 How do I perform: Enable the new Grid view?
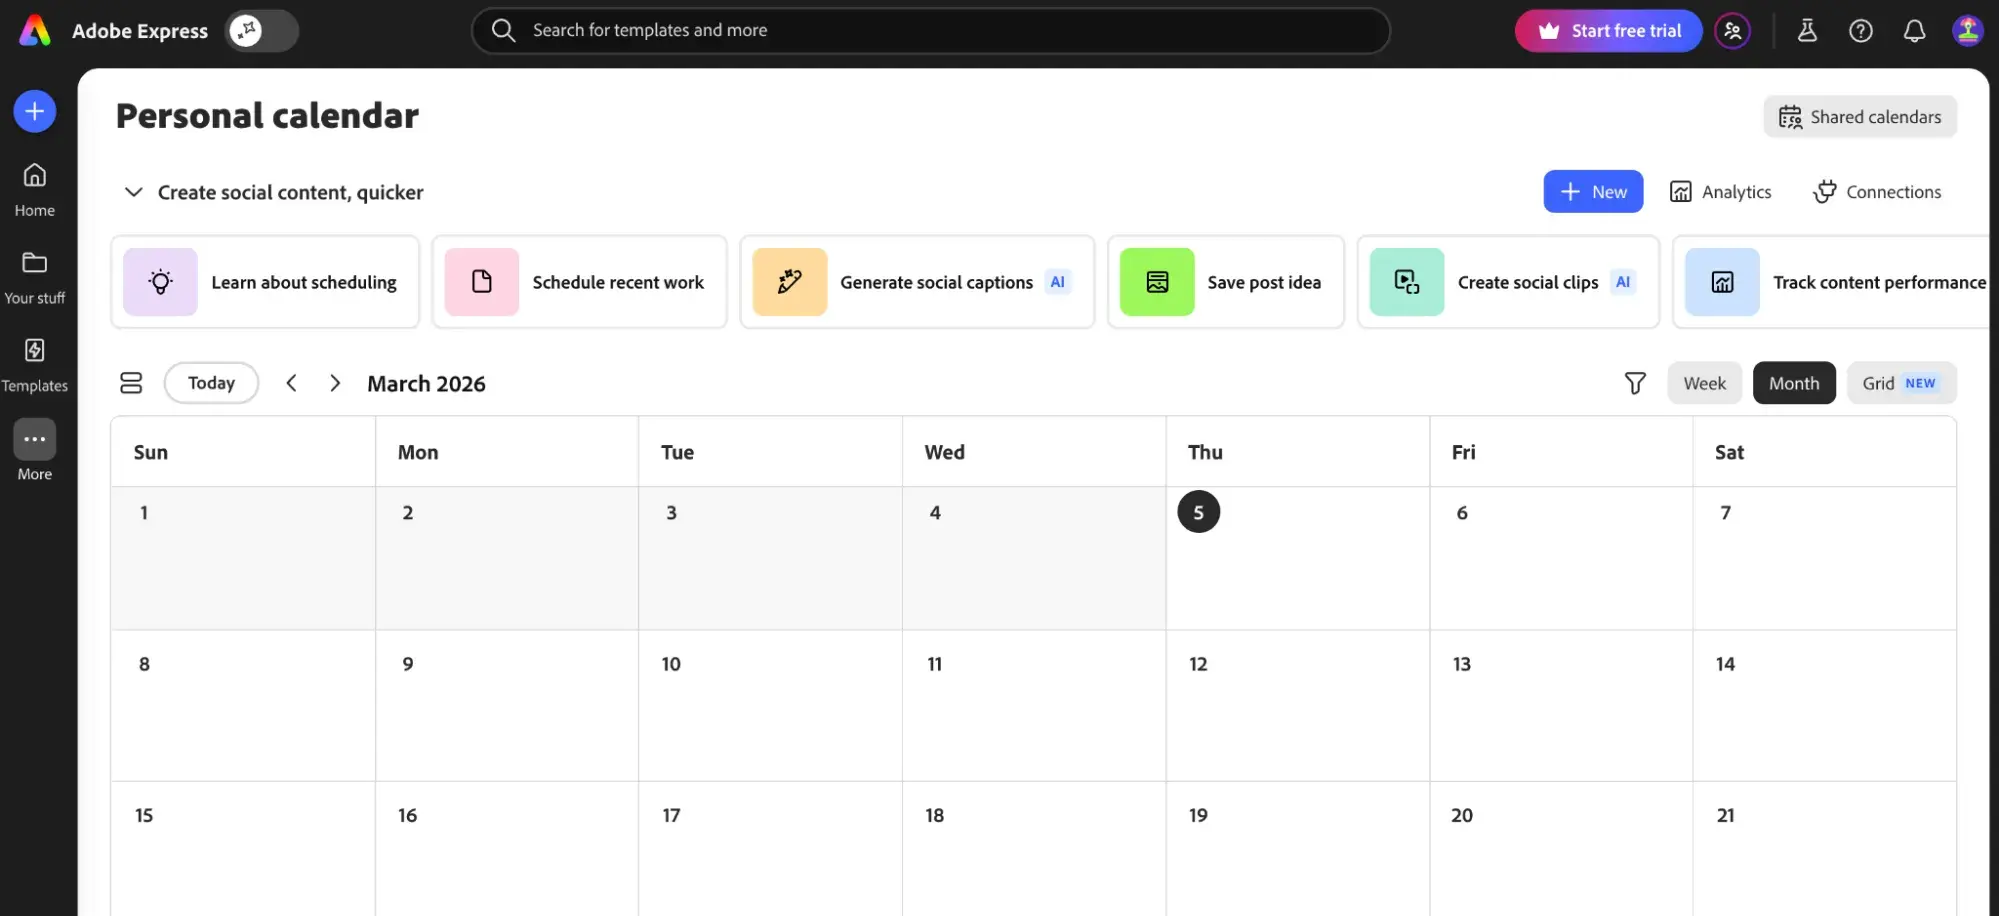(1901, 383)
